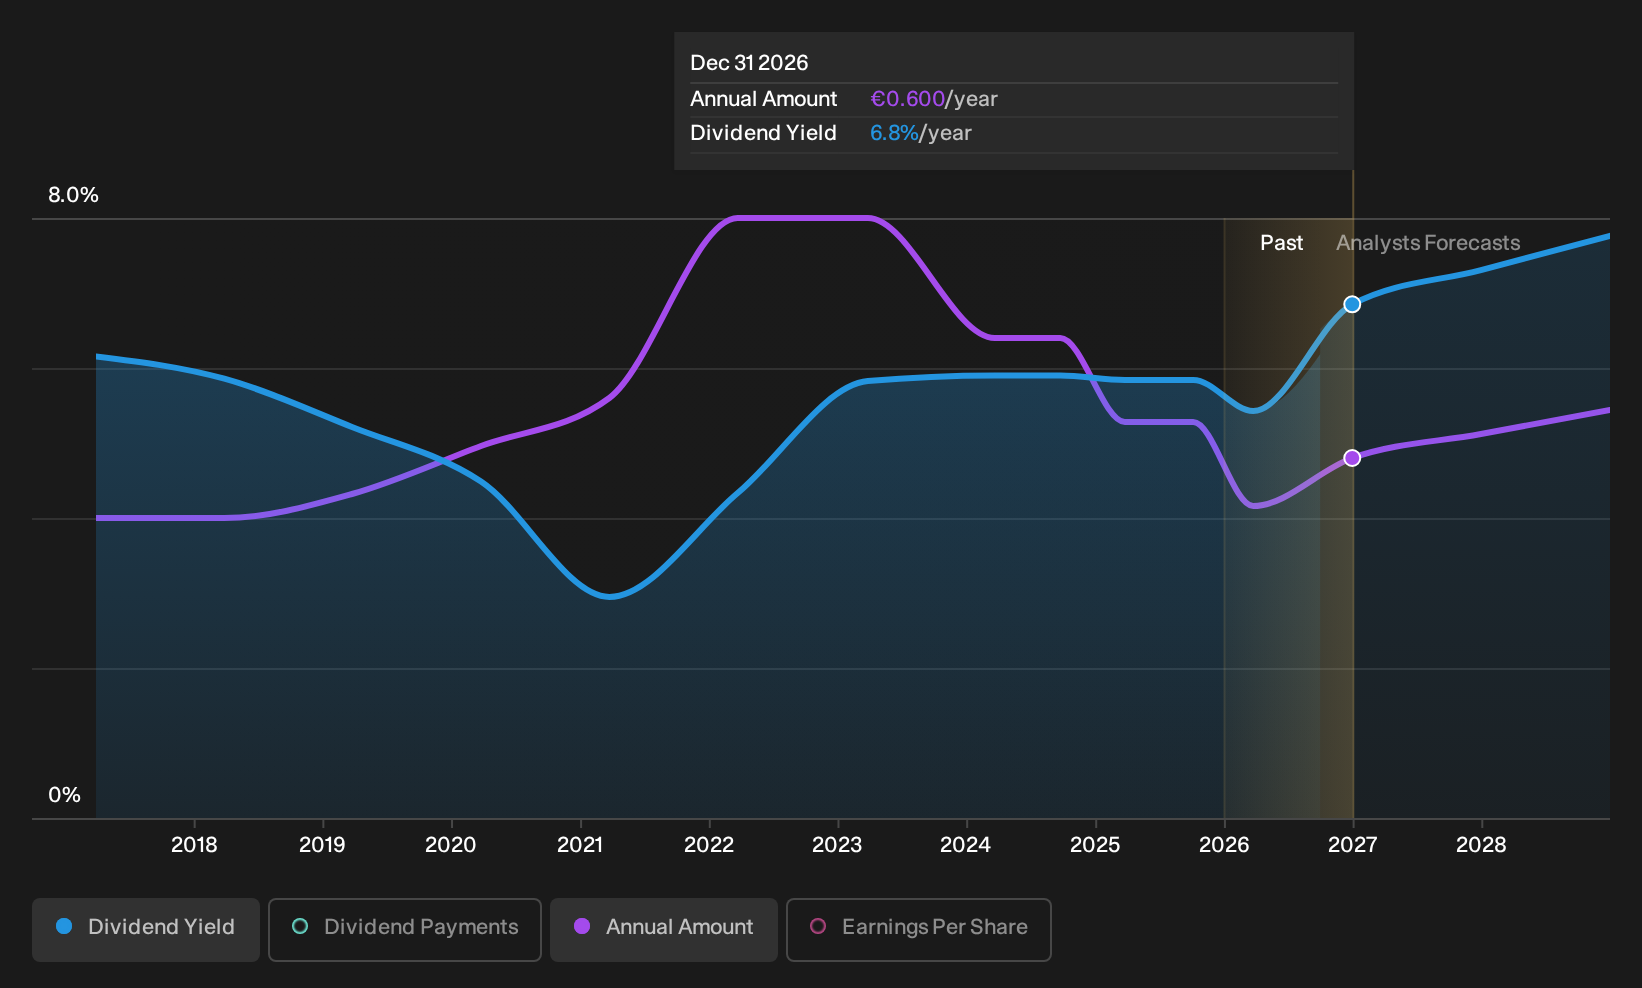Click the Past region label
The image size is (1642, 988).
(x=1281, y=243)
